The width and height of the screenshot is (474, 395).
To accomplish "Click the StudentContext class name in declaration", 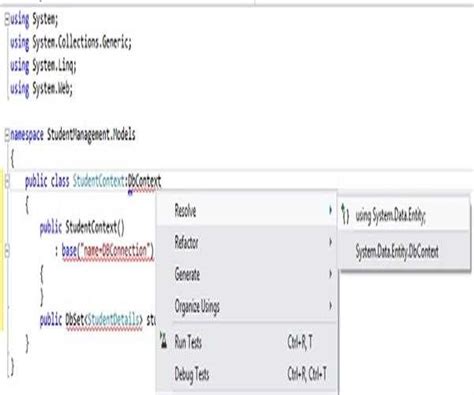I will [x=99, y=182].
